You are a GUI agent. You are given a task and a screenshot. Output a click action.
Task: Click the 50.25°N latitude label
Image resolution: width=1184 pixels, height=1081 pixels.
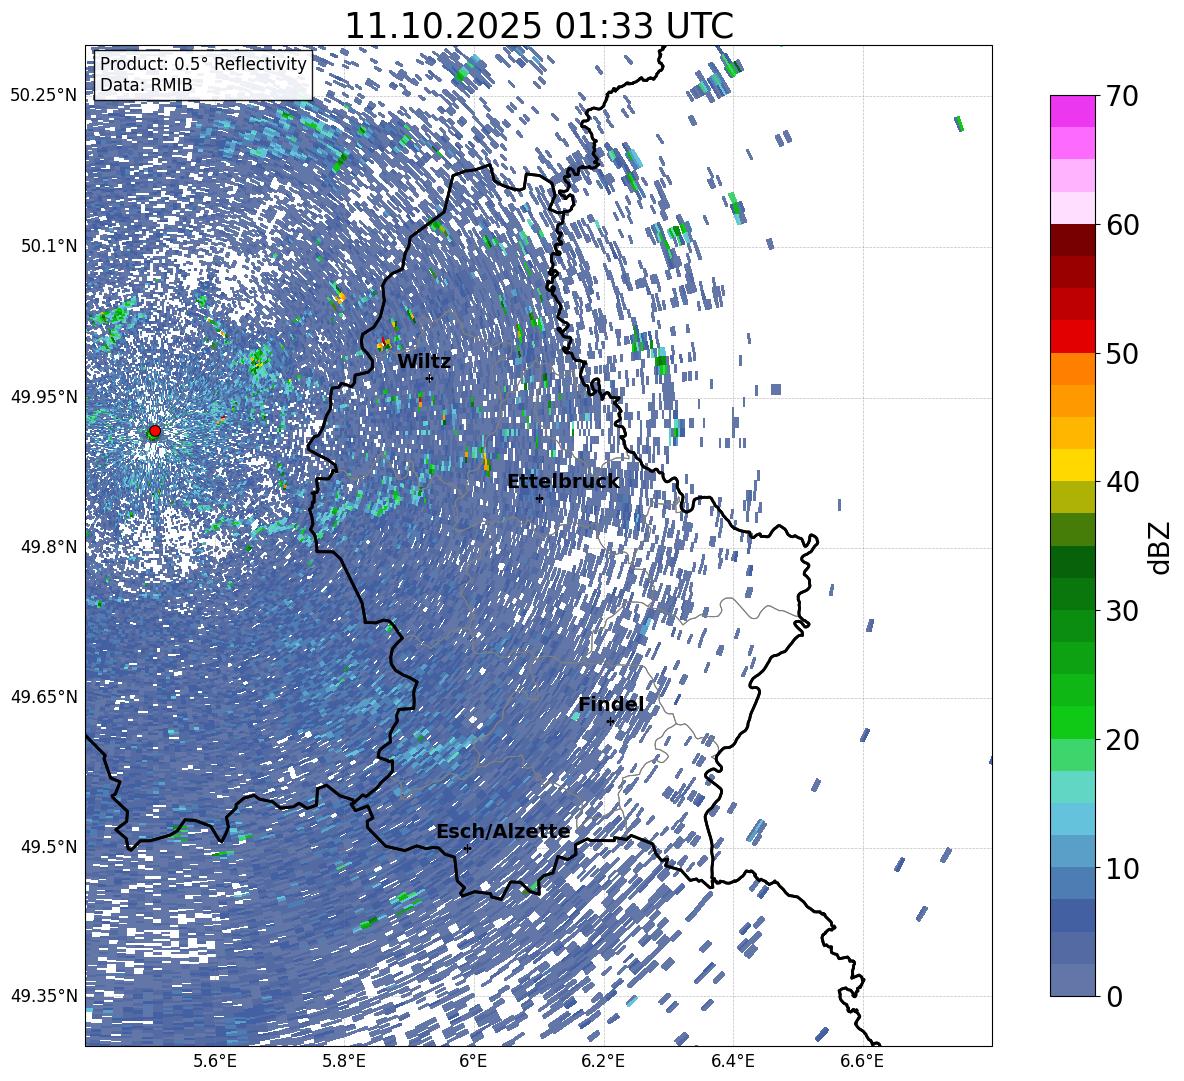click(x=44, y=96)
